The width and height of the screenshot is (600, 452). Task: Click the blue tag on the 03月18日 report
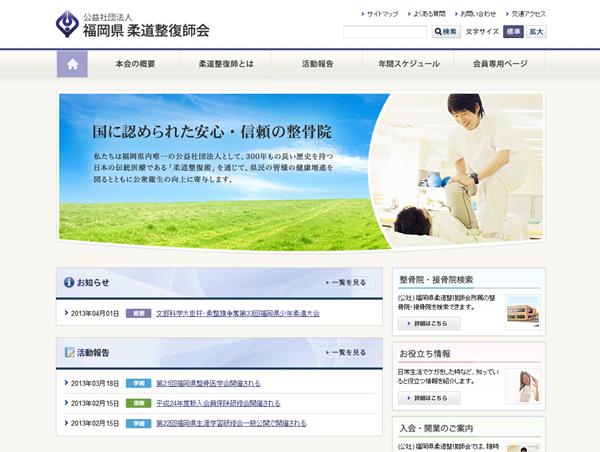coord(139,383)
